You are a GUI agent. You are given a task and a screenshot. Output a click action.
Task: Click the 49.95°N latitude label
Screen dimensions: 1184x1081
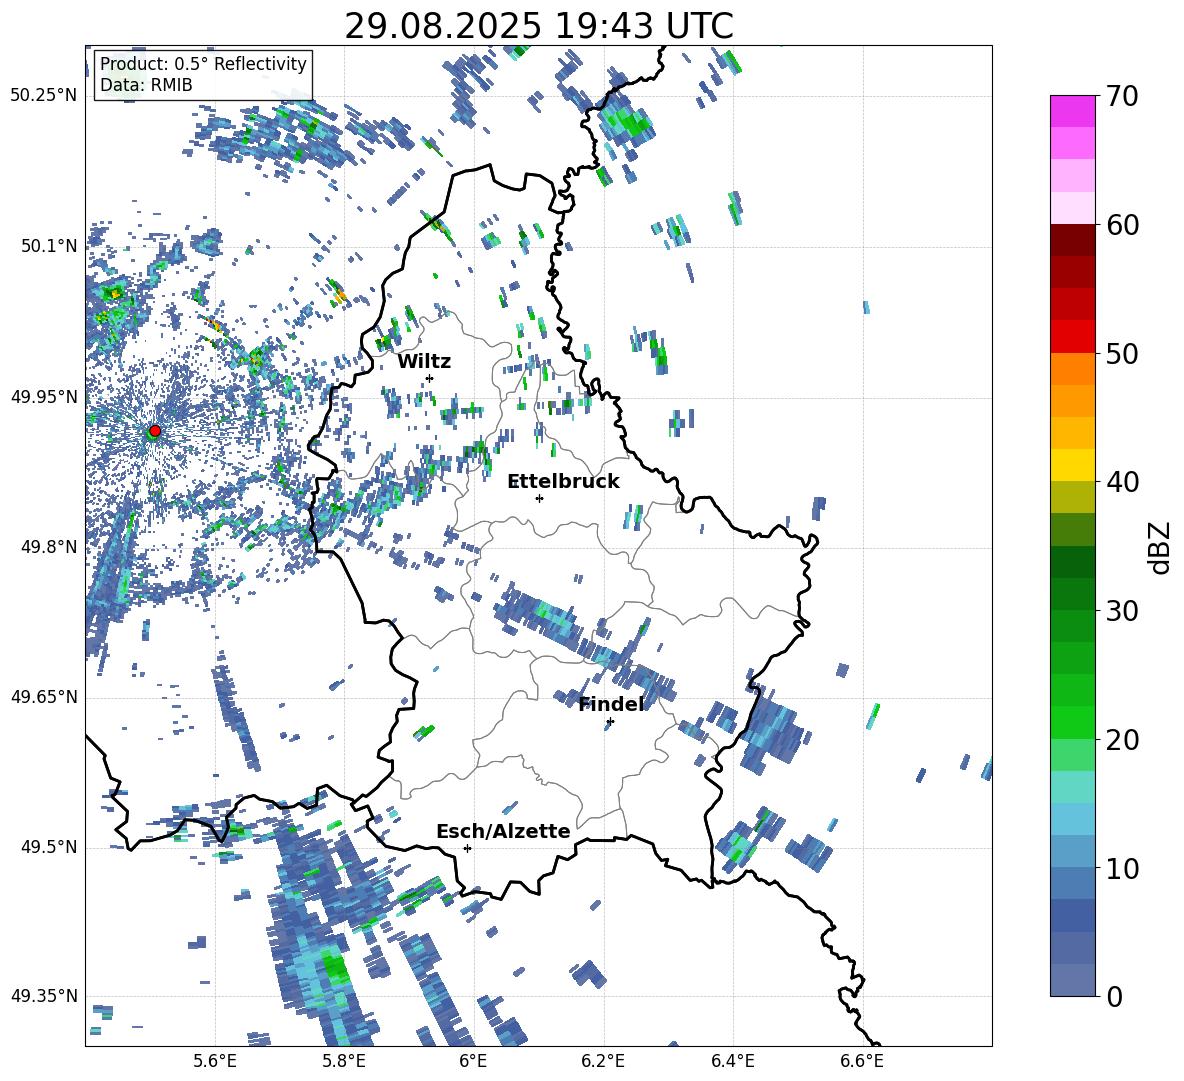pos(44,396)
